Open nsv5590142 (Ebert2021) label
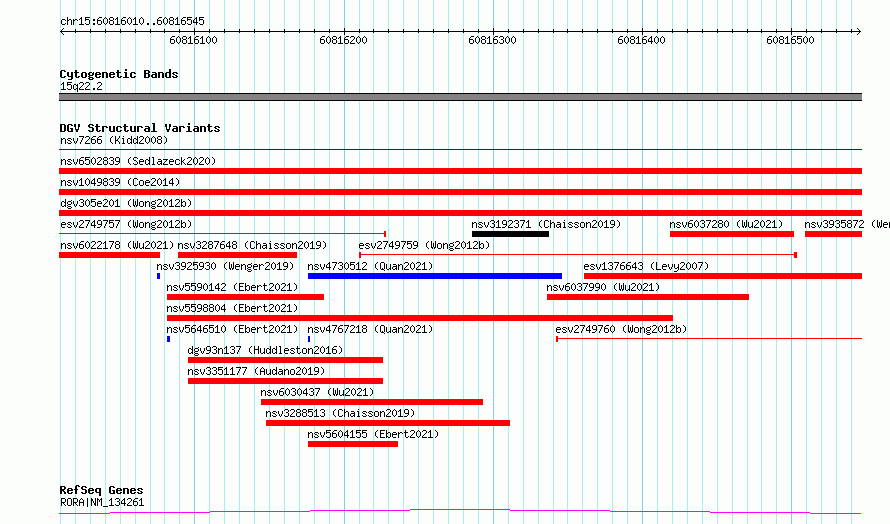The height and width of the screenshot is (524, 890). (232, 287)
